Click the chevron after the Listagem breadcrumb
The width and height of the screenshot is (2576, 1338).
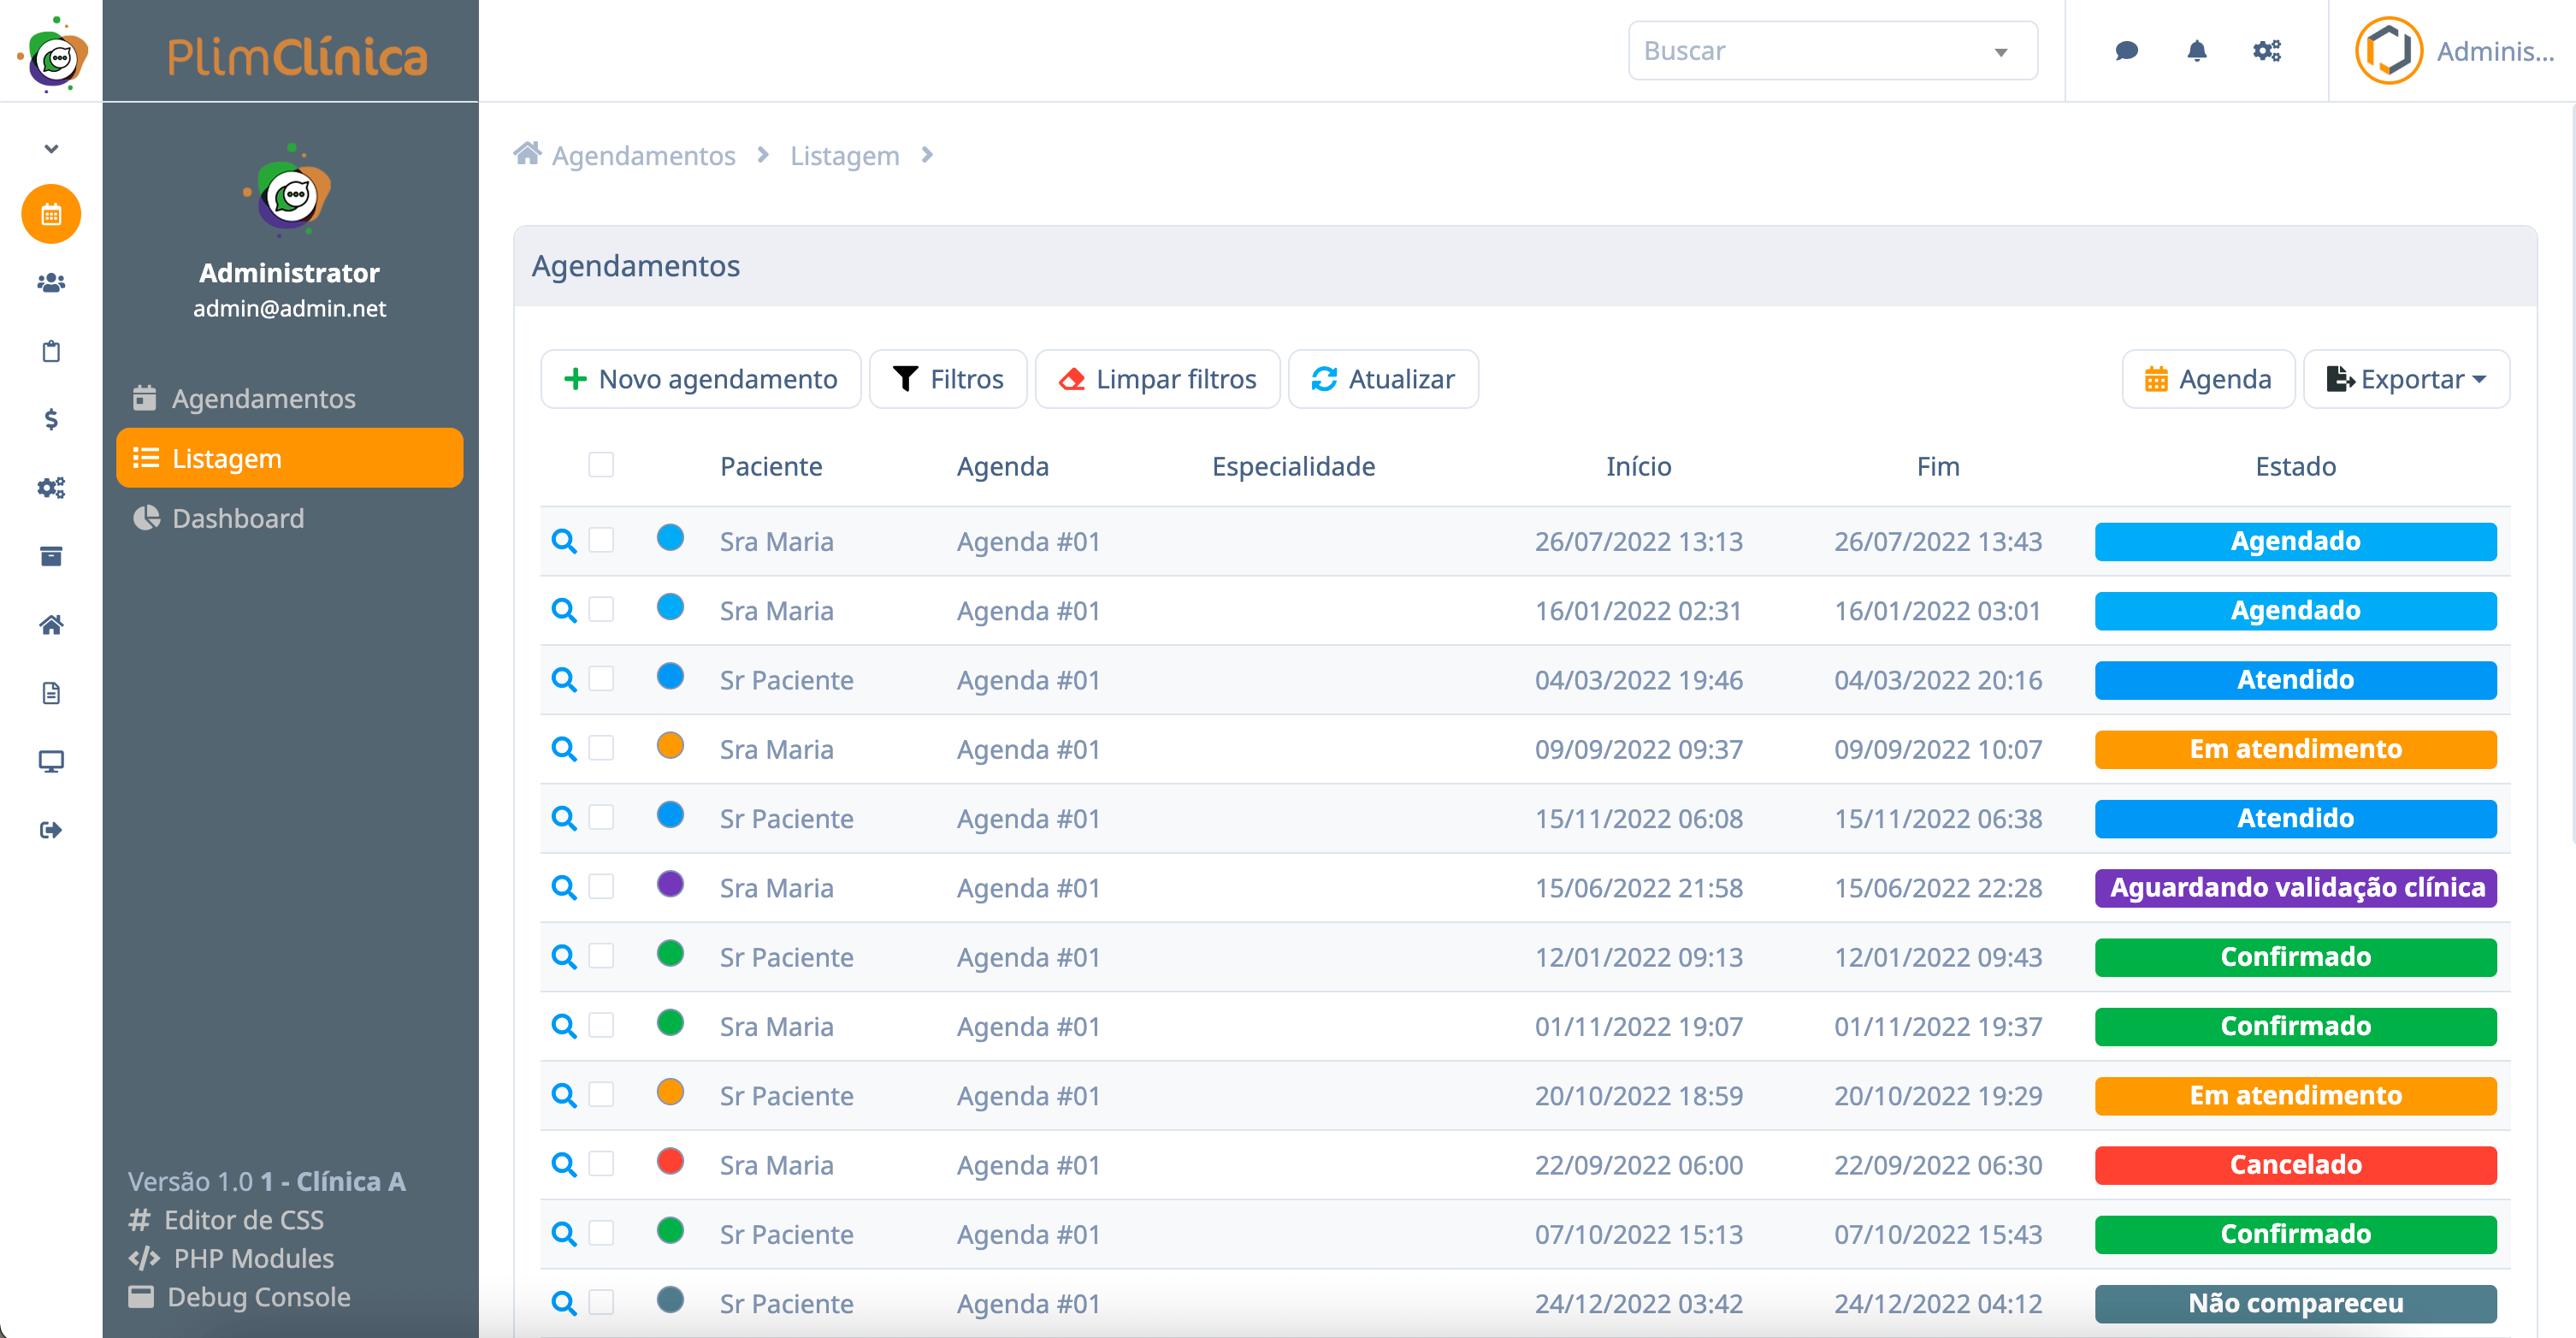[927, 155]
